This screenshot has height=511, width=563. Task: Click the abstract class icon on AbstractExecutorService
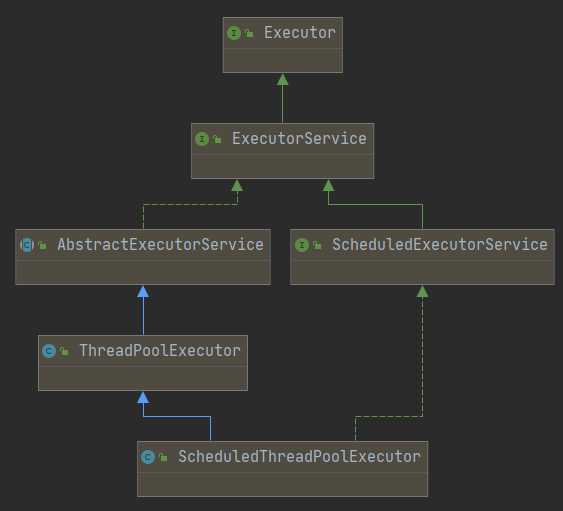coord(27,245)
